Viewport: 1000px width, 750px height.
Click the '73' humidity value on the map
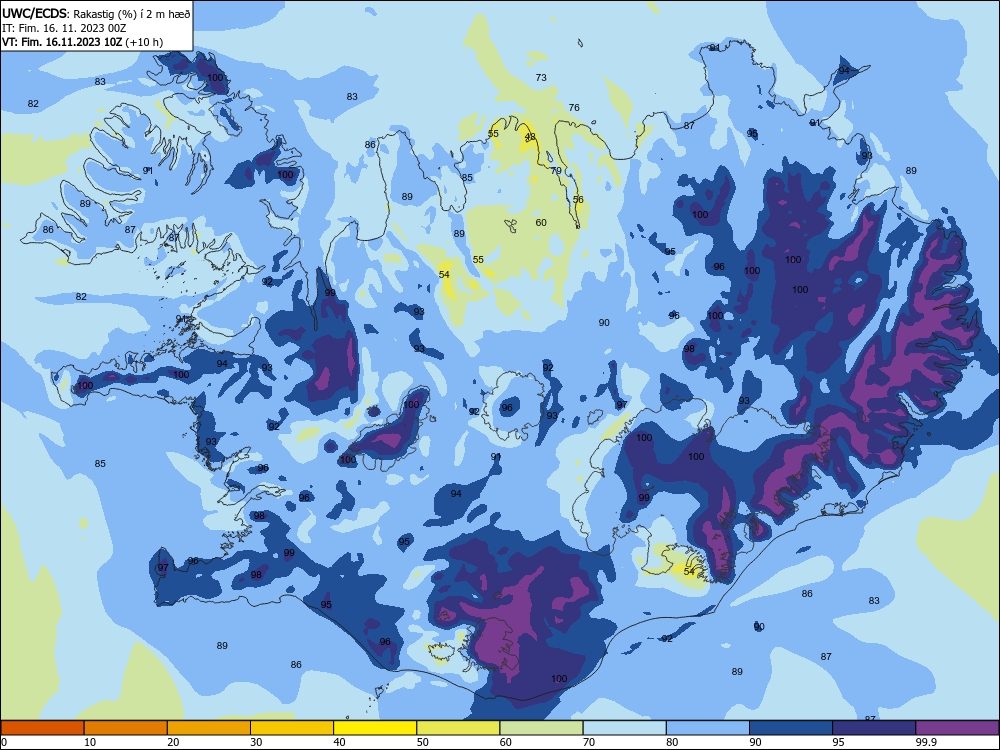click(541, 77)
